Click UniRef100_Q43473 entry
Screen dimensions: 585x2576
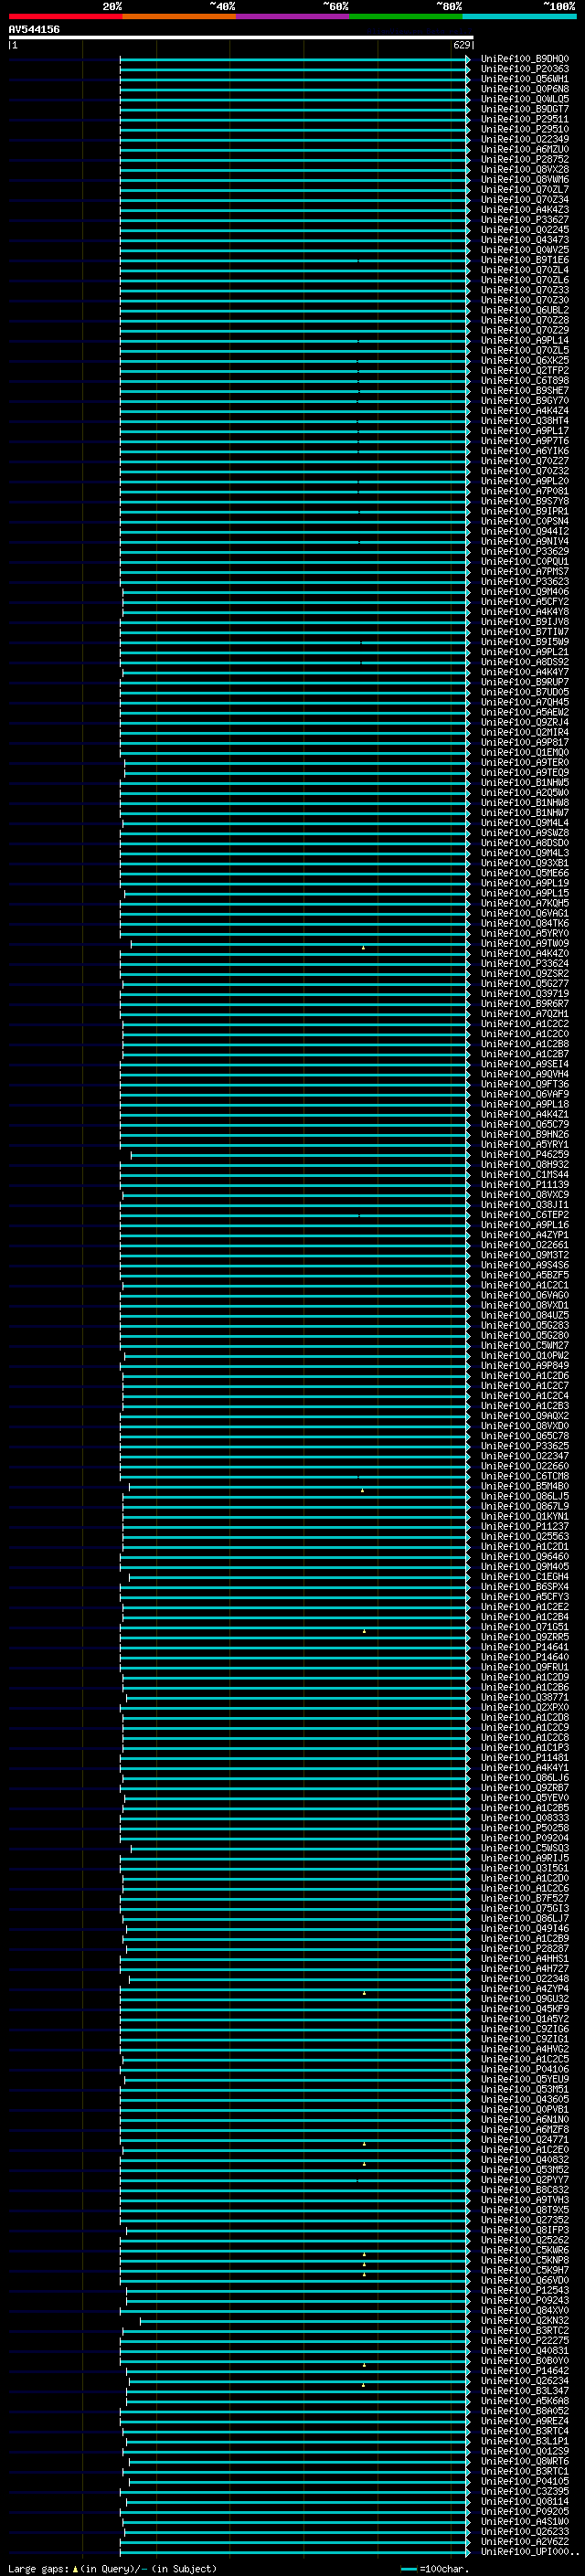click(x=524, y=240)
